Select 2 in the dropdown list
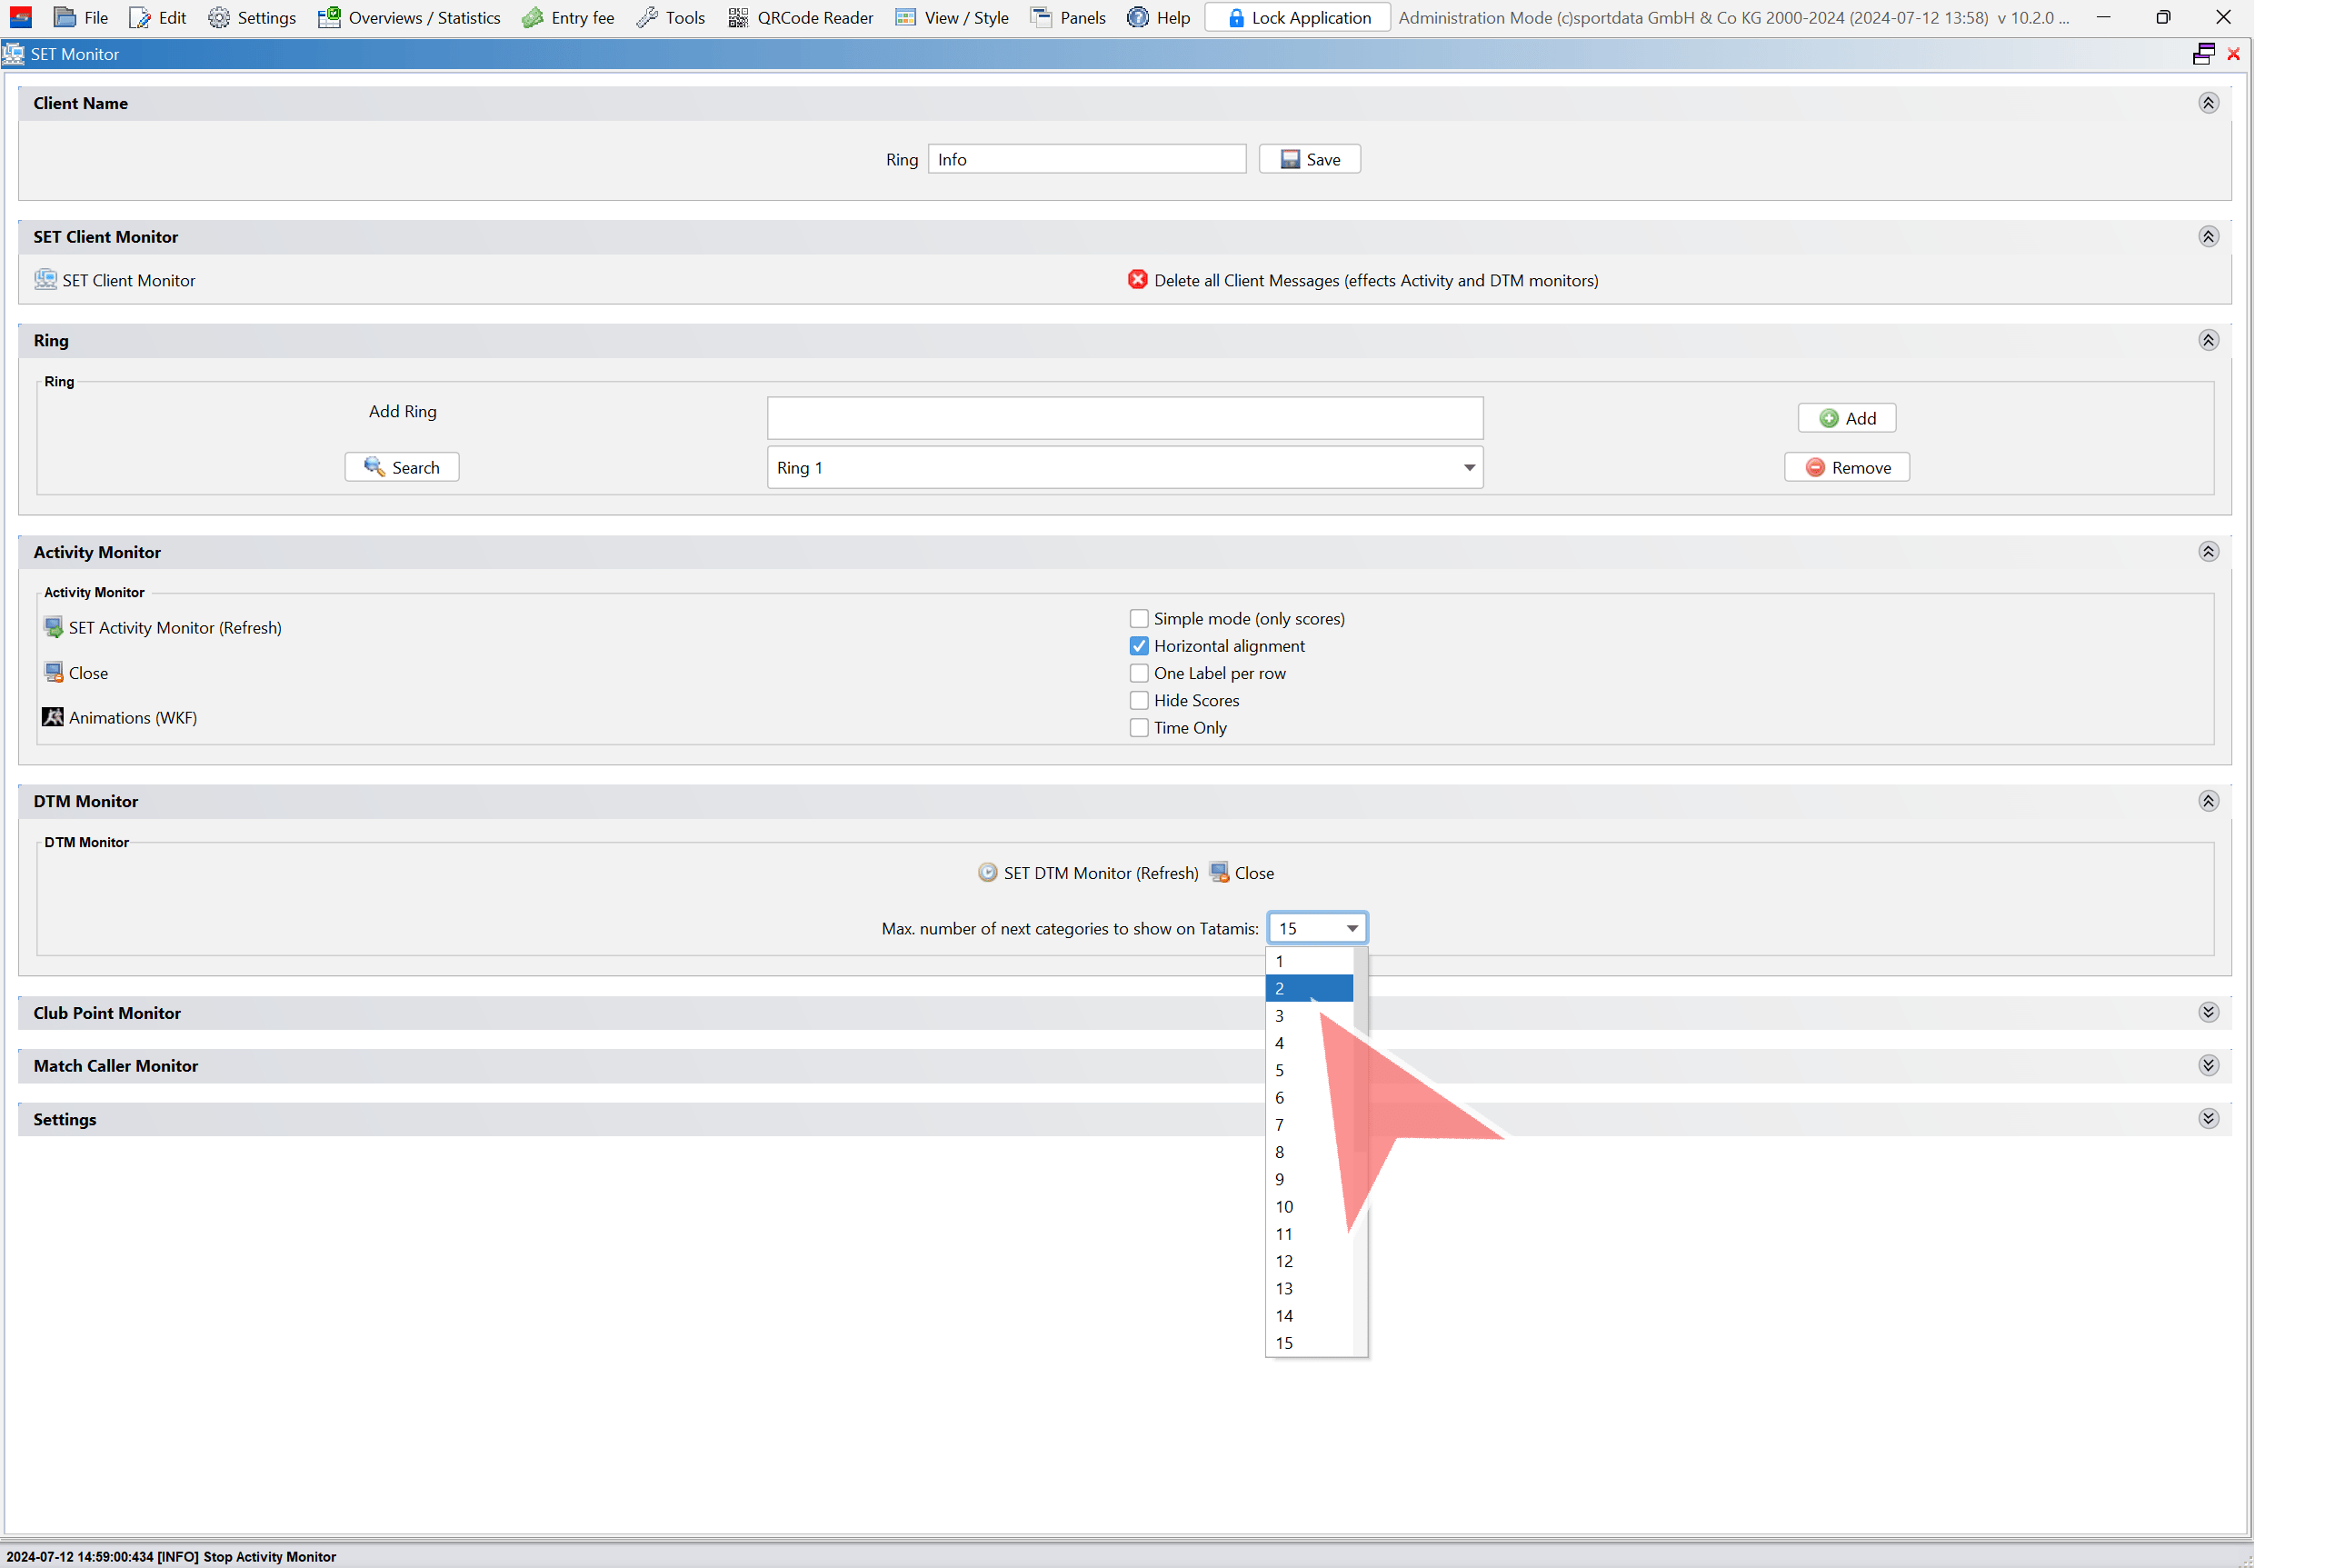The height and width of the screenshot is (1568, 2325). [1308, 988]
